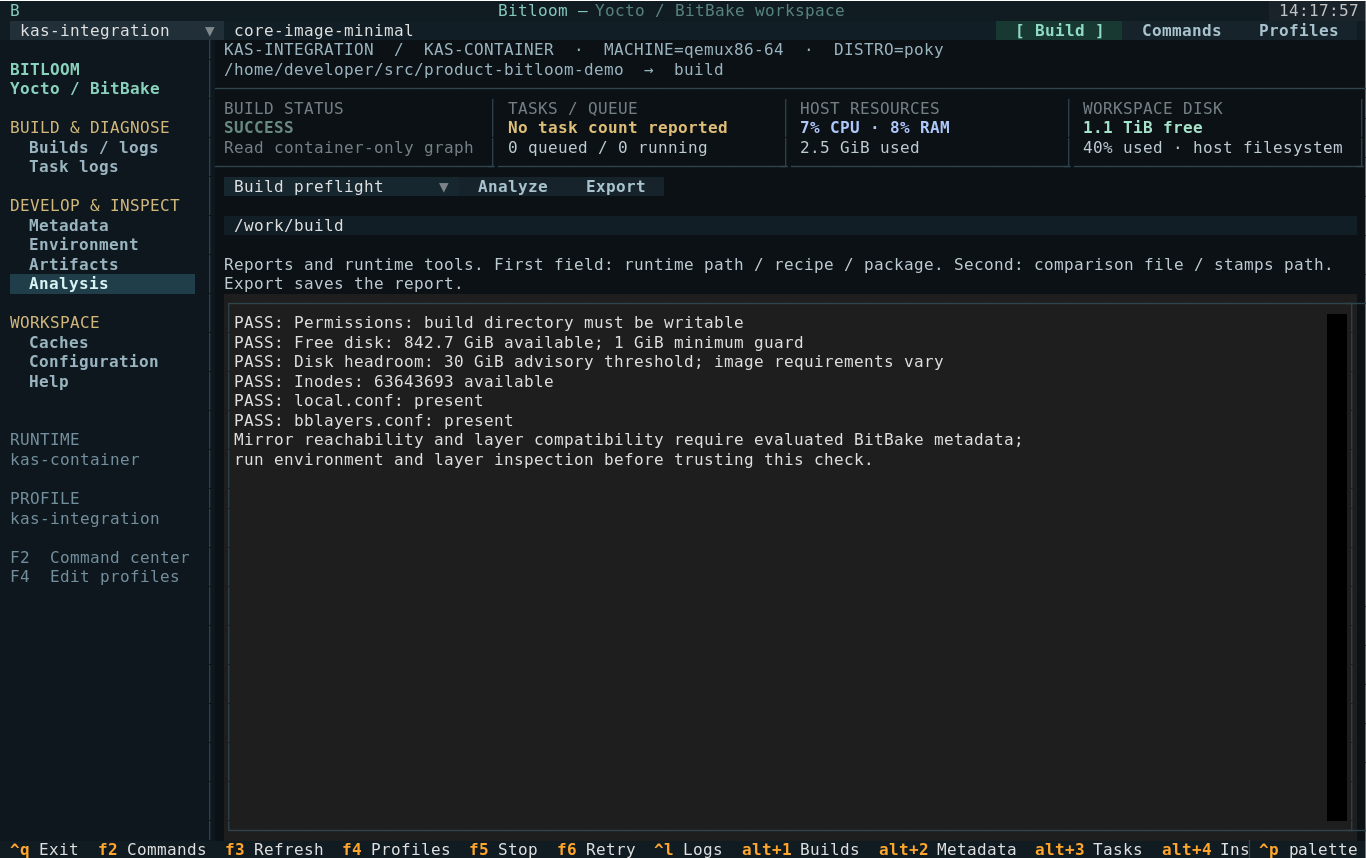
Task: Open Task logs in sidebar
Action: point(73,166)
